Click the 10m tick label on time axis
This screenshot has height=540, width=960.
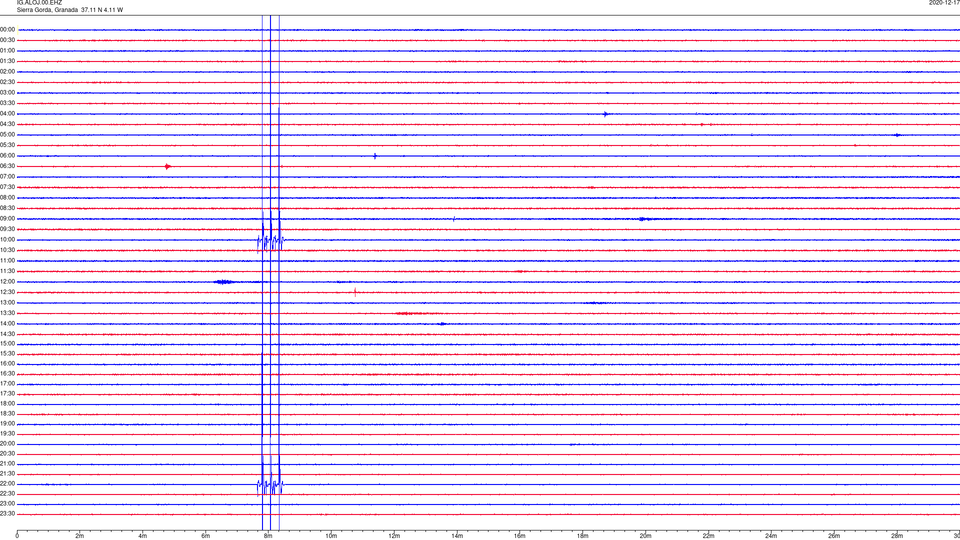tap(331, 536)
